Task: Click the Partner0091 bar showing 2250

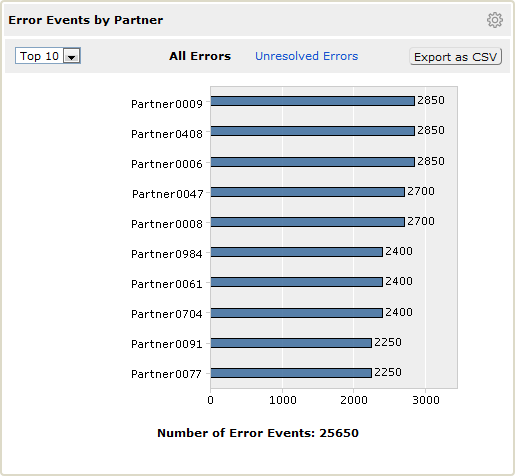Action: (x=291, y=343)
